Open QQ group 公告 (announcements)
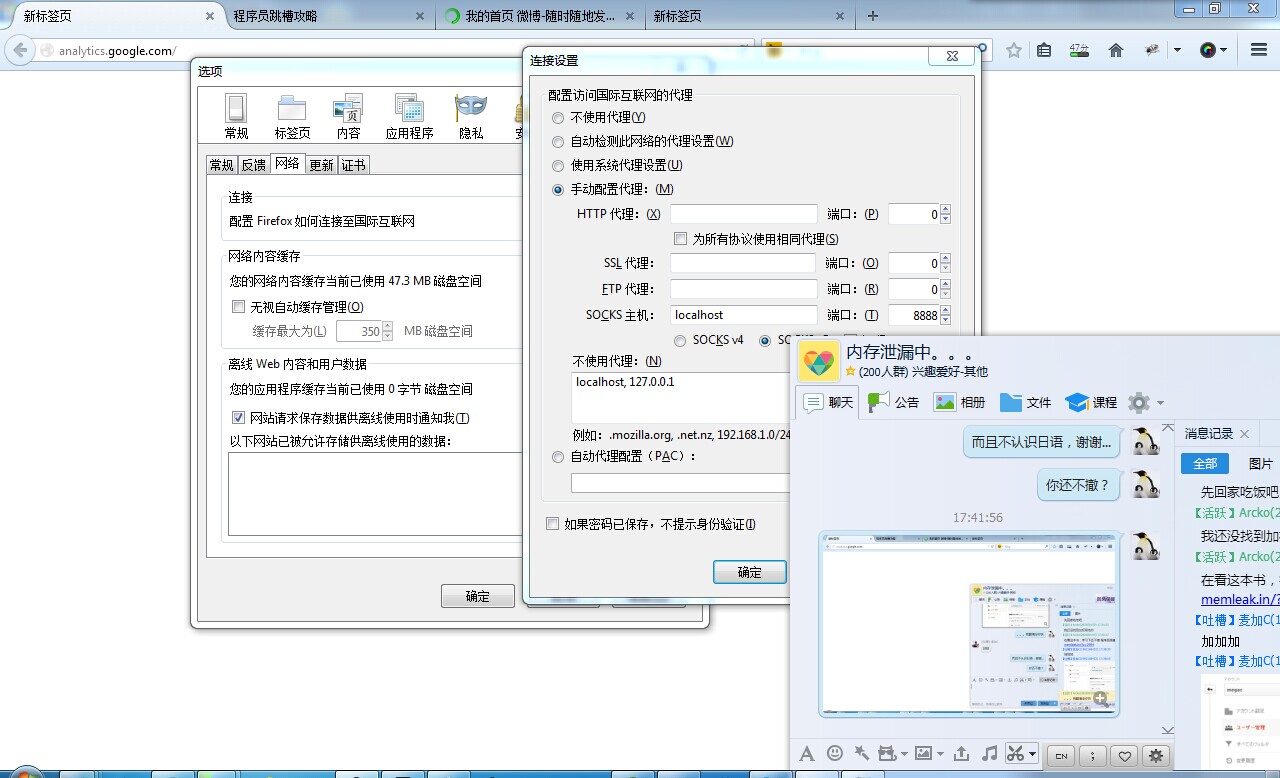The width and height of the screenshot is (1280, 778). [x=893, y=402]
